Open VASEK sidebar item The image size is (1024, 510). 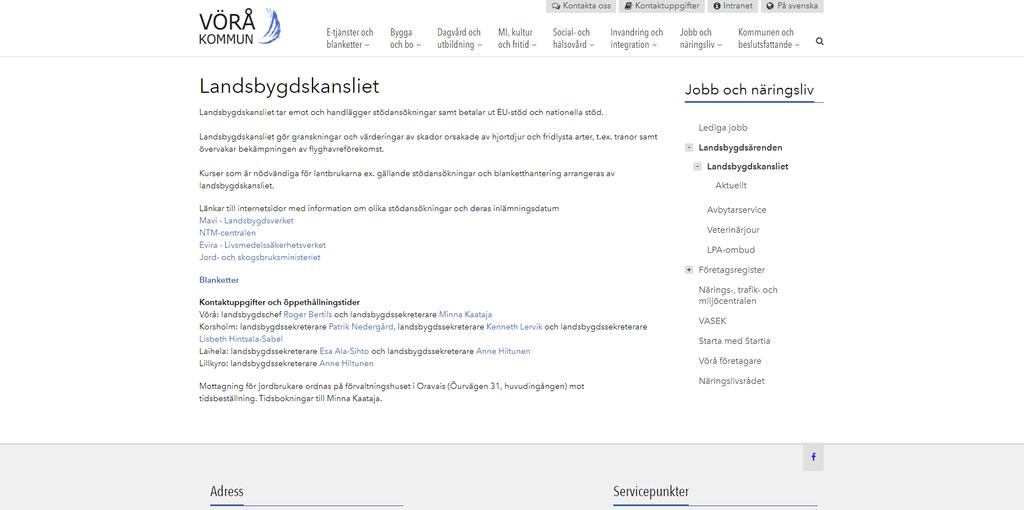tap(712, 321)
